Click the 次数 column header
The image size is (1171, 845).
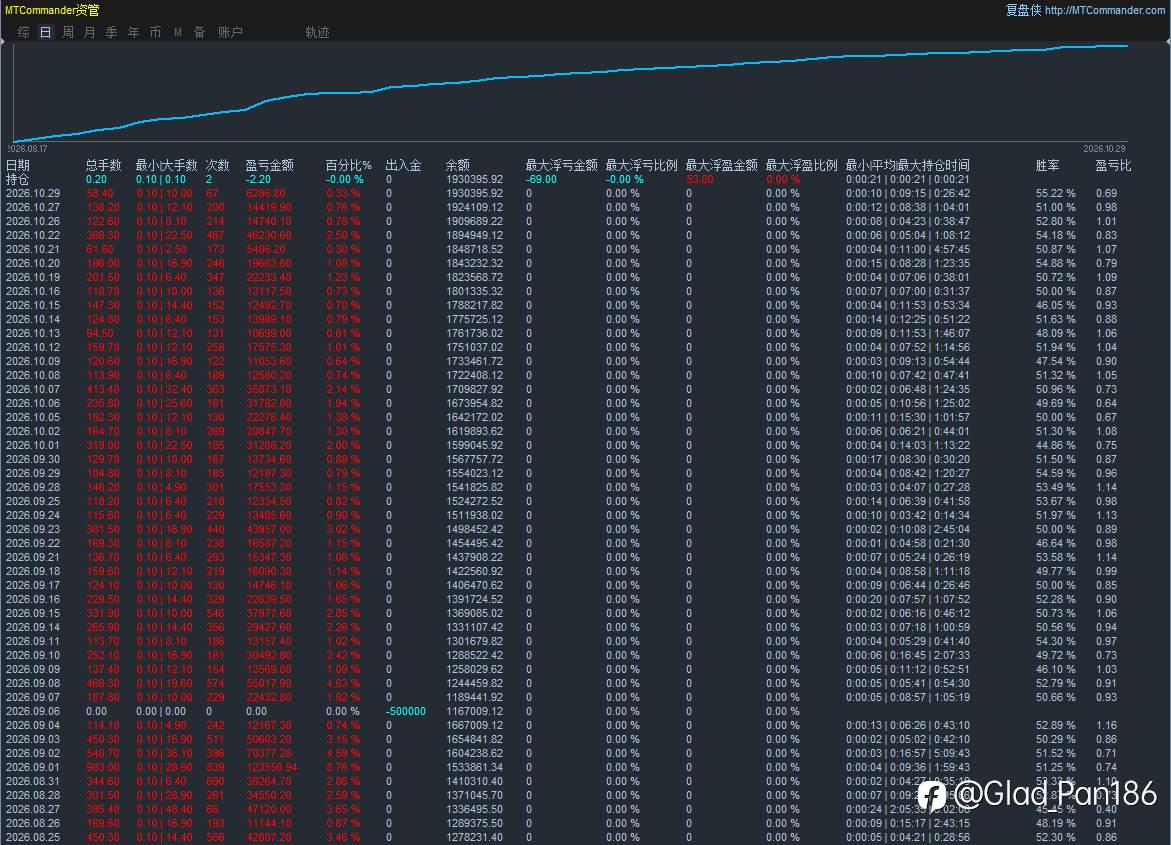click(217, 165)
